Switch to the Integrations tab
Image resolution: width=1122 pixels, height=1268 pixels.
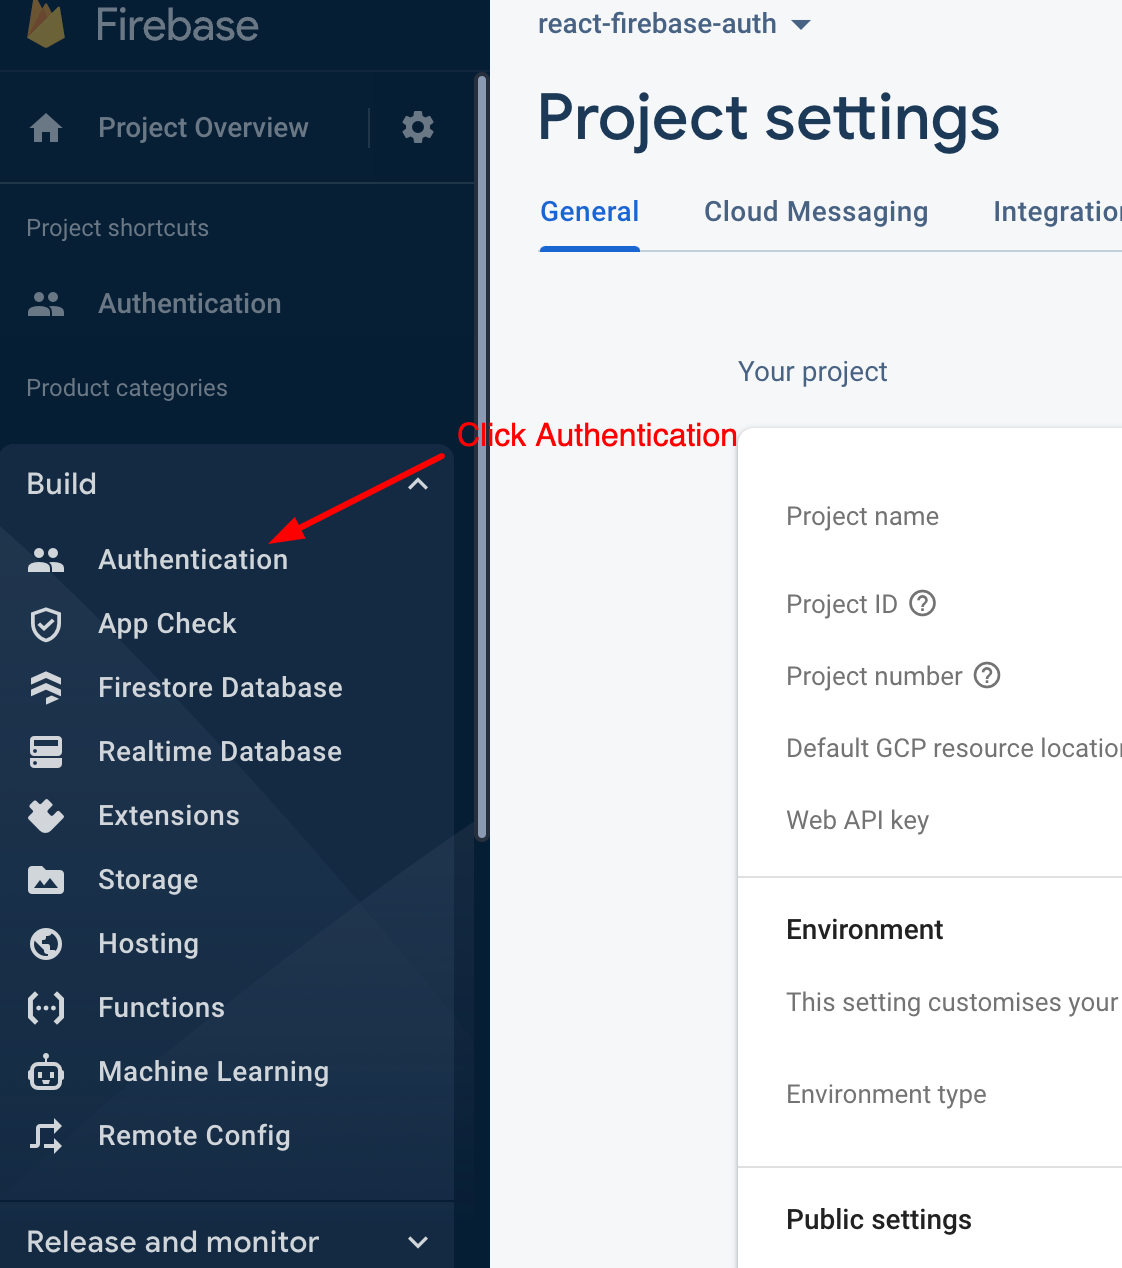pyautogui.click(x=1057, y=212)
